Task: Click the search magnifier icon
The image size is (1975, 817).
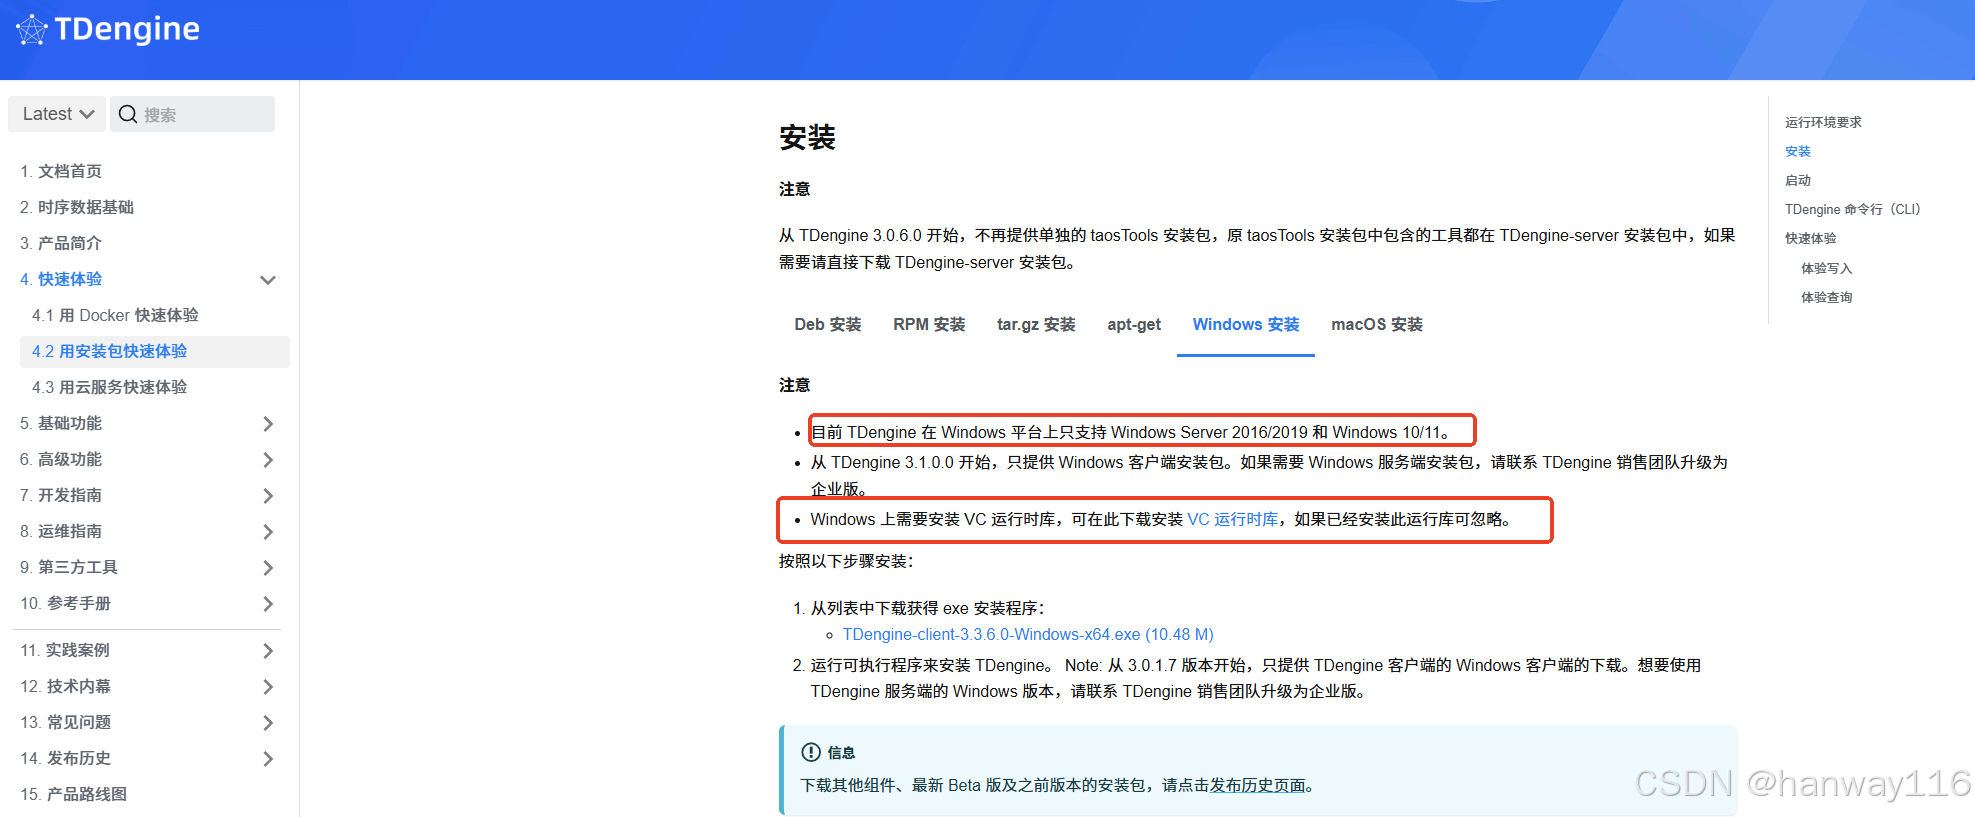Action: click(x=128, y=114)
